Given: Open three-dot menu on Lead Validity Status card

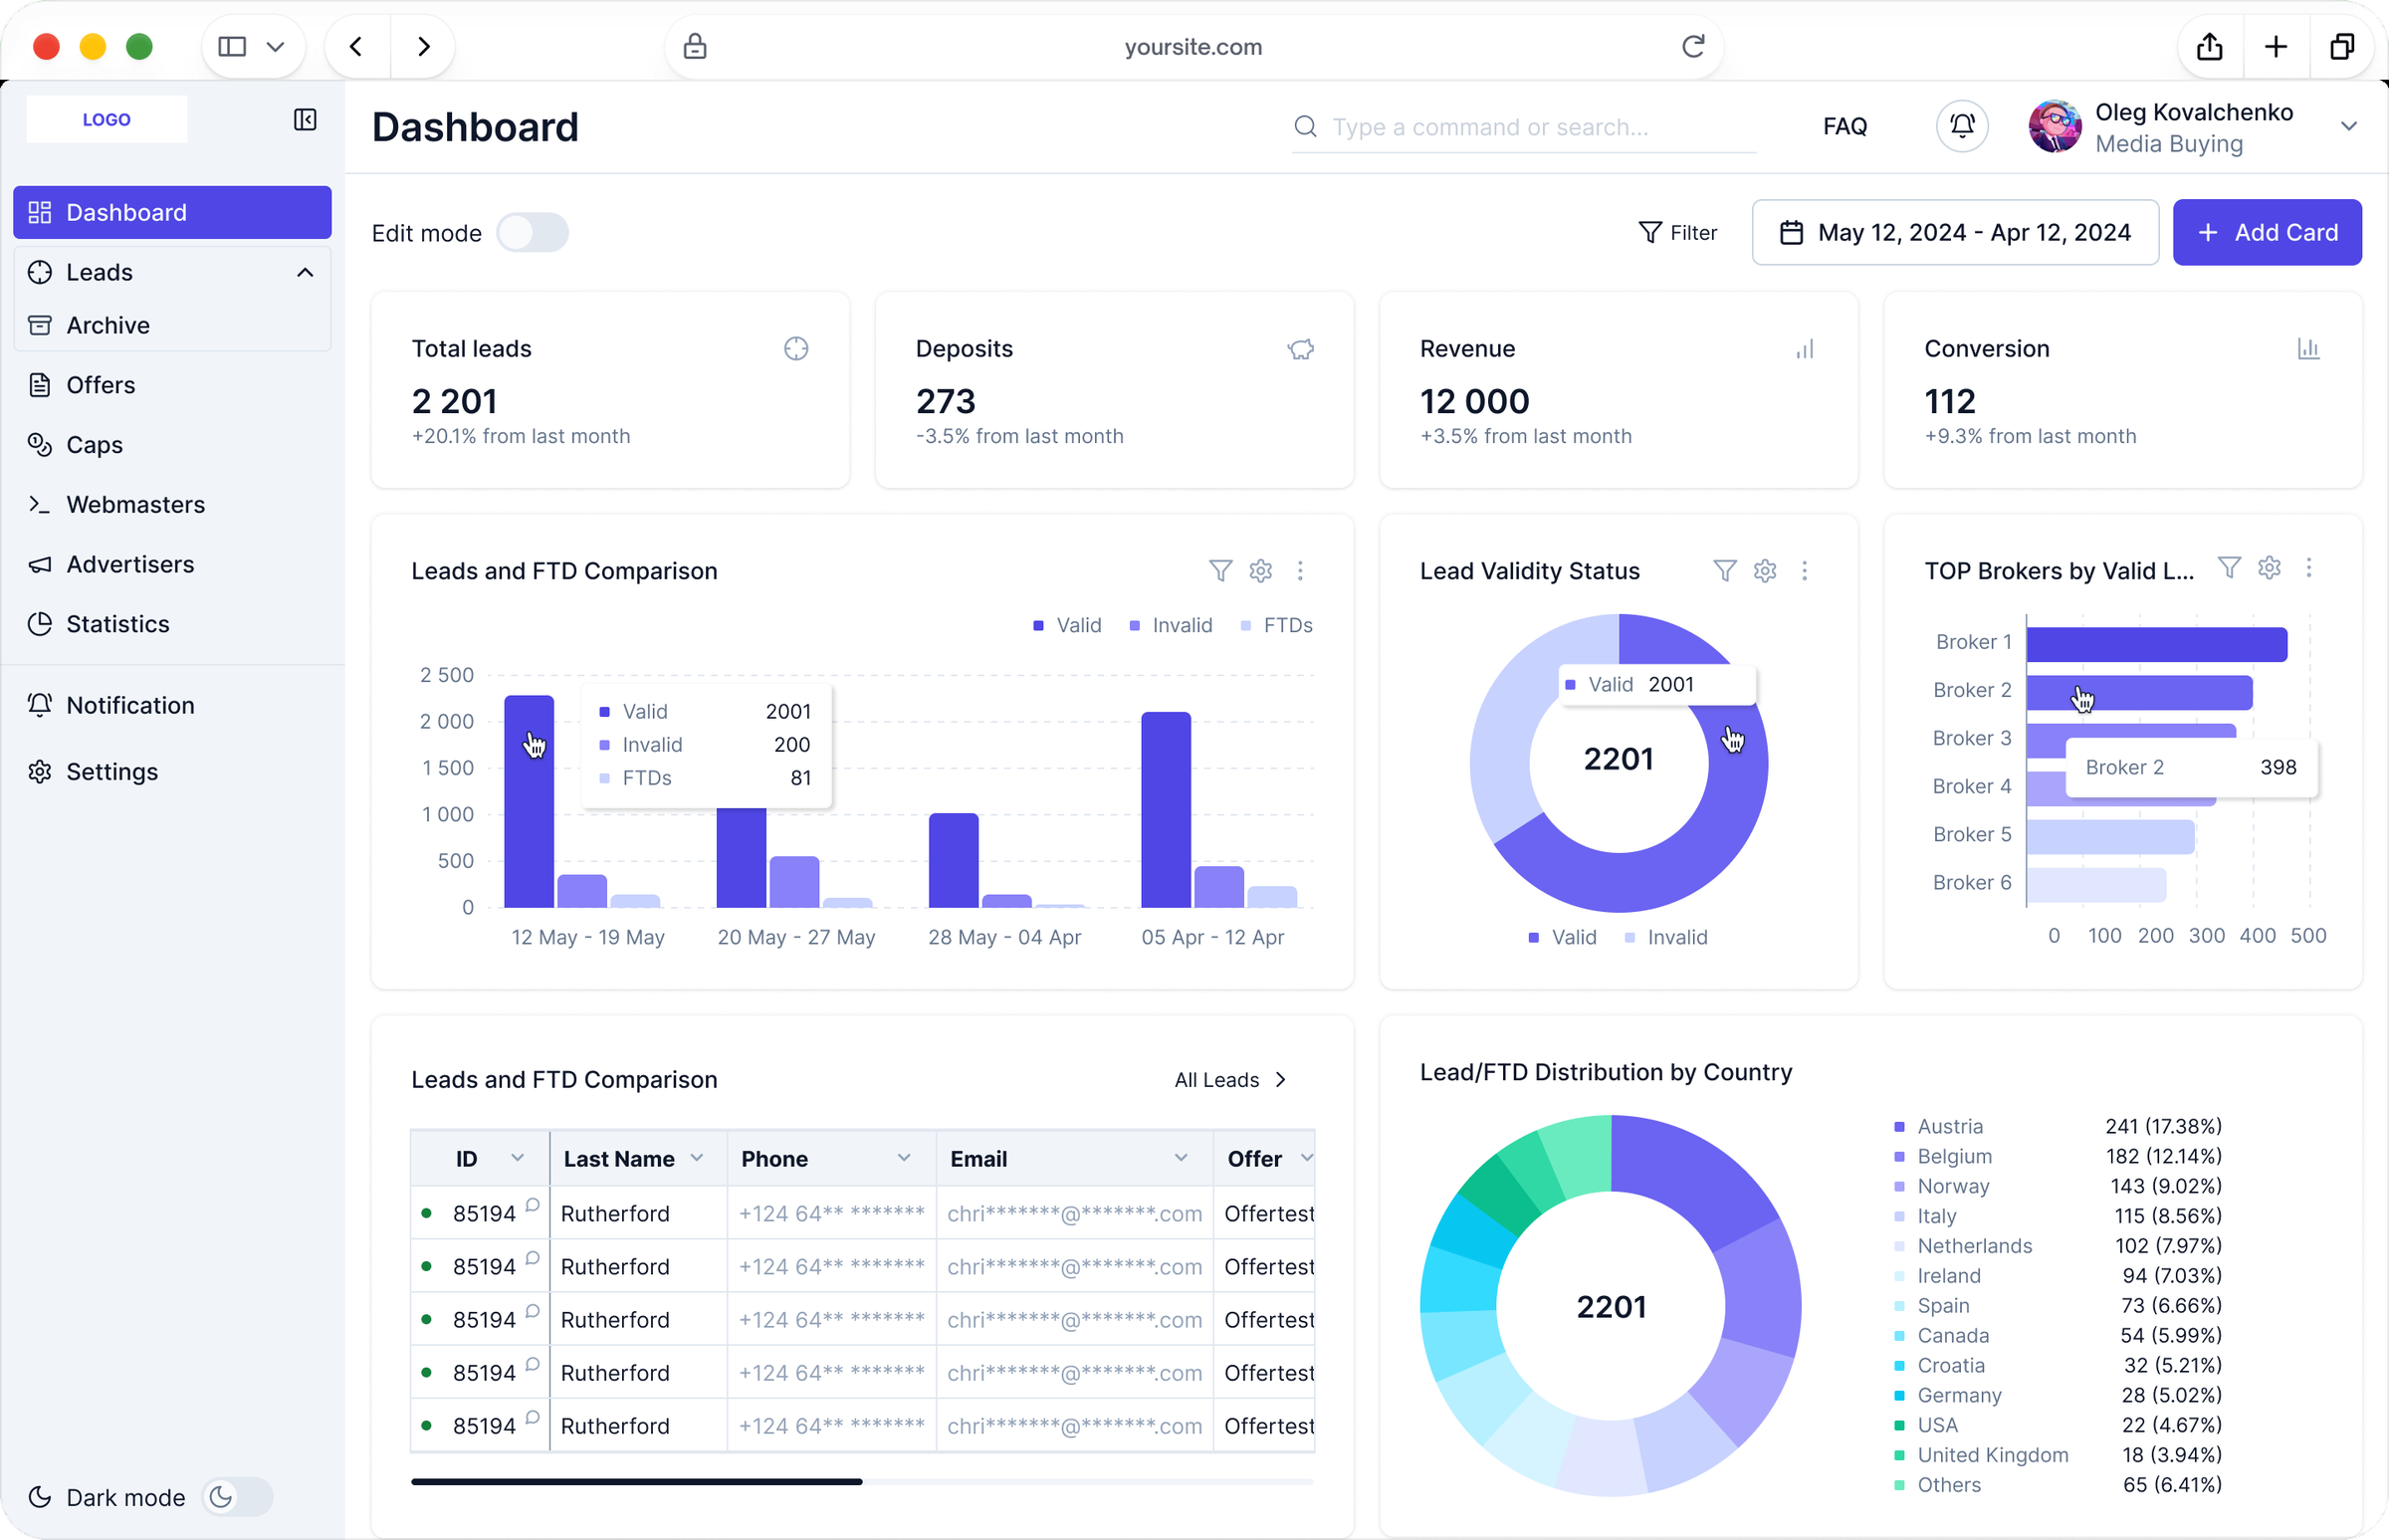Looking at the screenshot, I should click(x=1805, y=571).
